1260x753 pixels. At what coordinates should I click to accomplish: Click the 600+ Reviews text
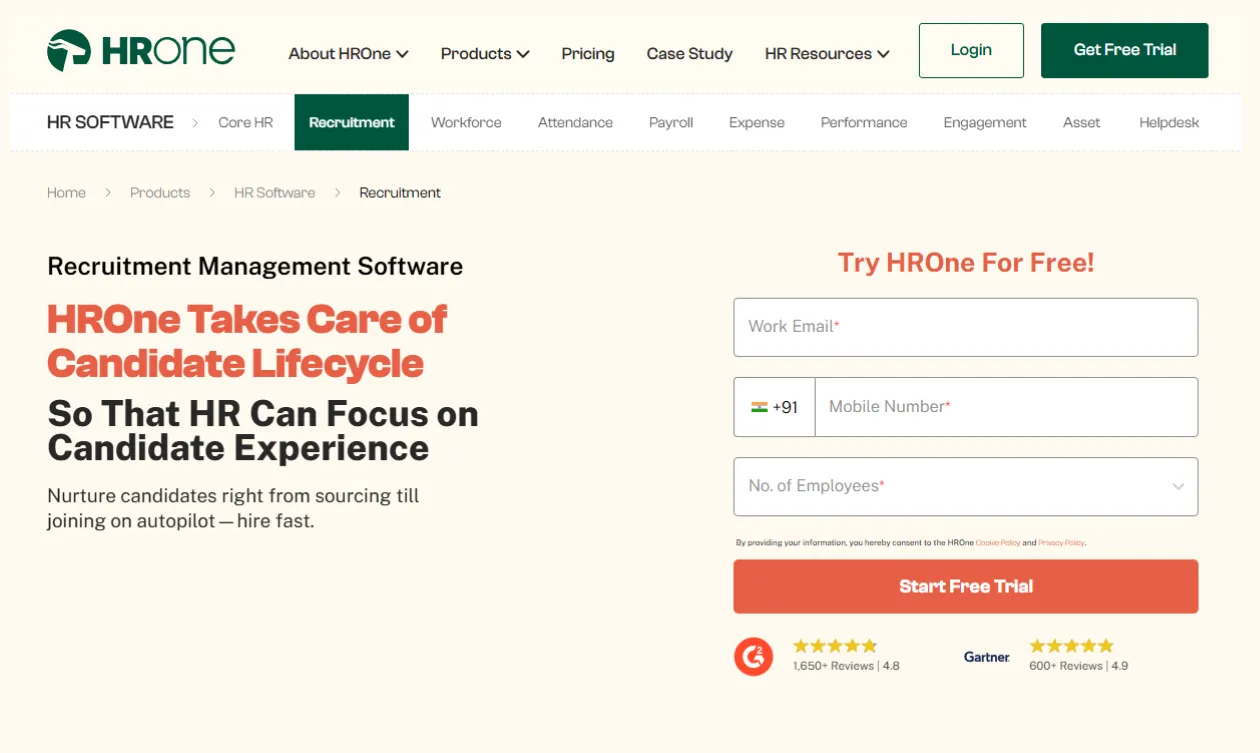point(1066,666)
